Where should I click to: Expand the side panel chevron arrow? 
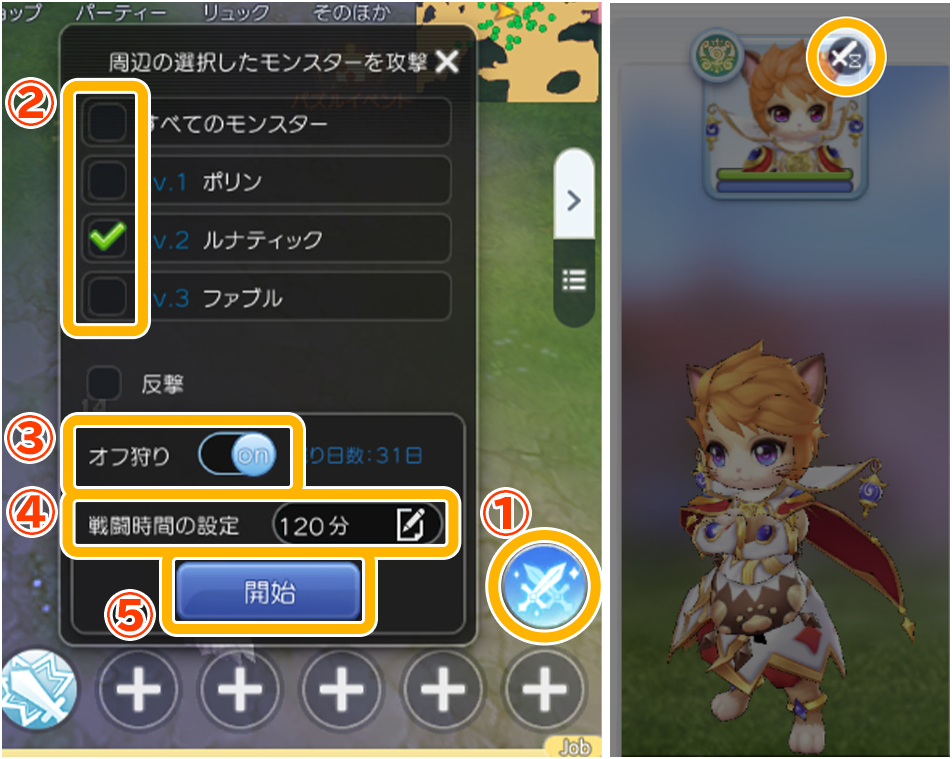coord(573,200)
